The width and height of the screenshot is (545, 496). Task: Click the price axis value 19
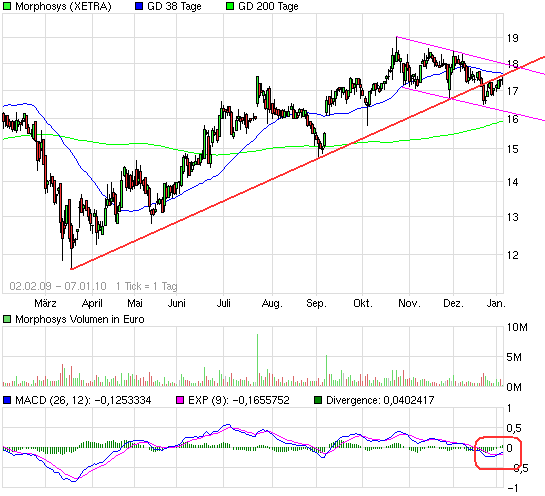click(513, 38)
